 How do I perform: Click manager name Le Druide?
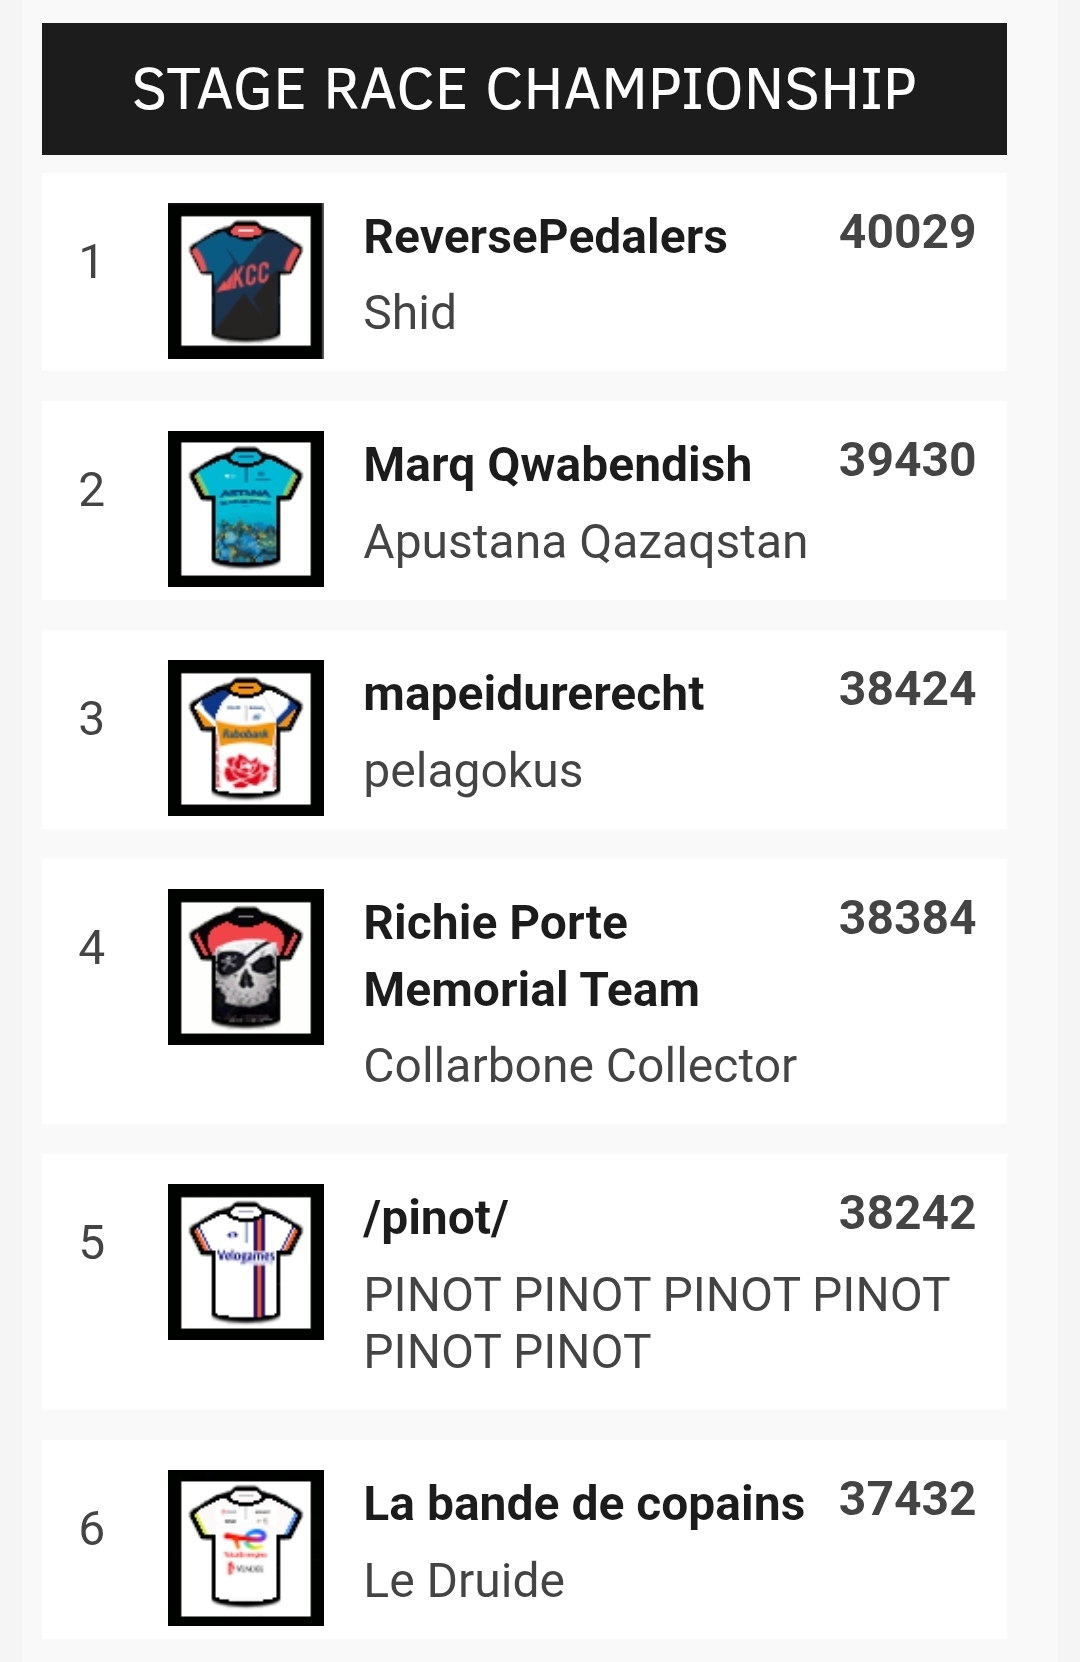pyautogui.click(x=464, y=1582)
